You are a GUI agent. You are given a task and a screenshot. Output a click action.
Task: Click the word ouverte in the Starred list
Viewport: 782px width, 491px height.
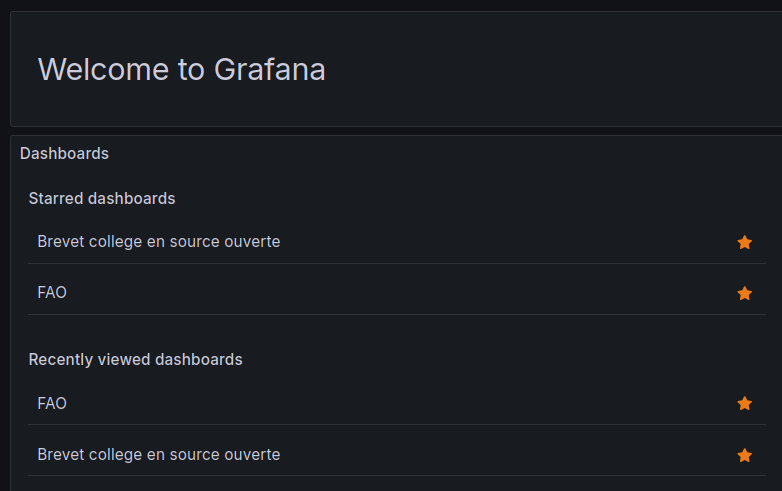coord(252,241)
